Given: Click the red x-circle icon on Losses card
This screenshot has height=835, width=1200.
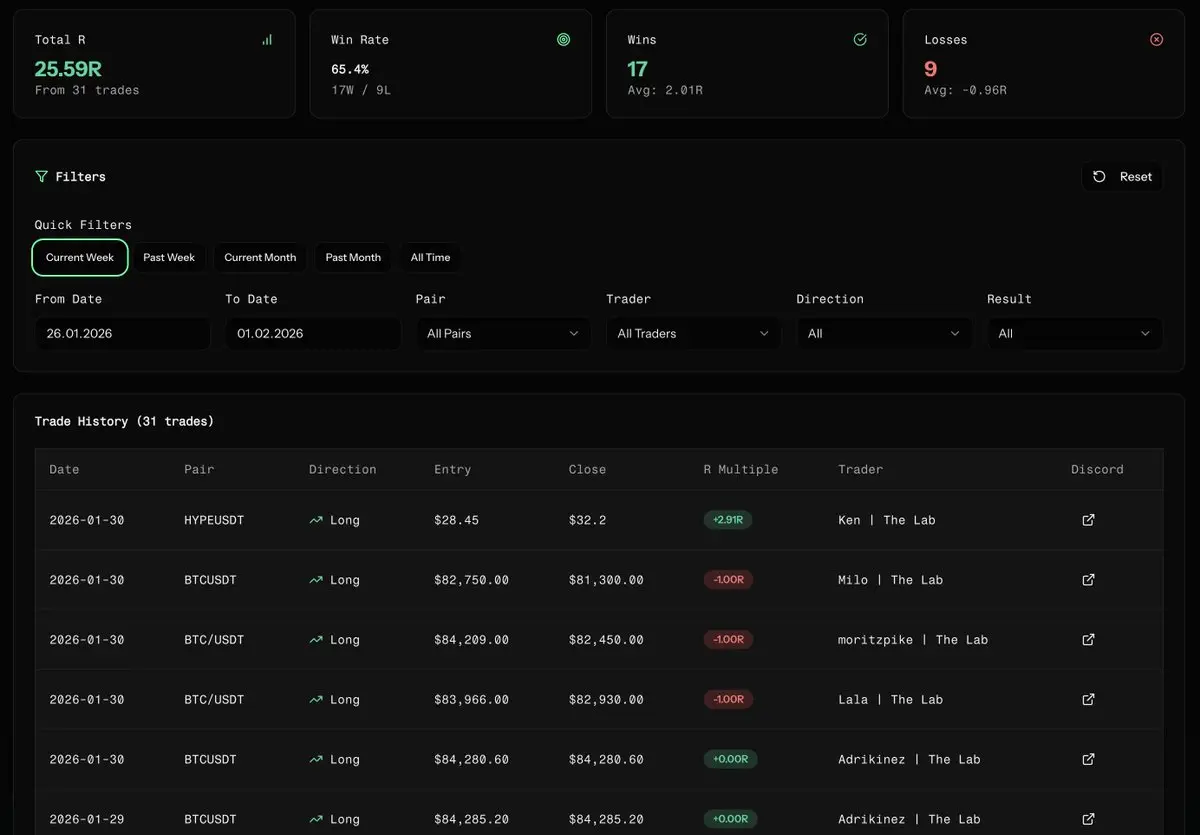Looking at the screenshot, I should click(x=1157, y=40).
